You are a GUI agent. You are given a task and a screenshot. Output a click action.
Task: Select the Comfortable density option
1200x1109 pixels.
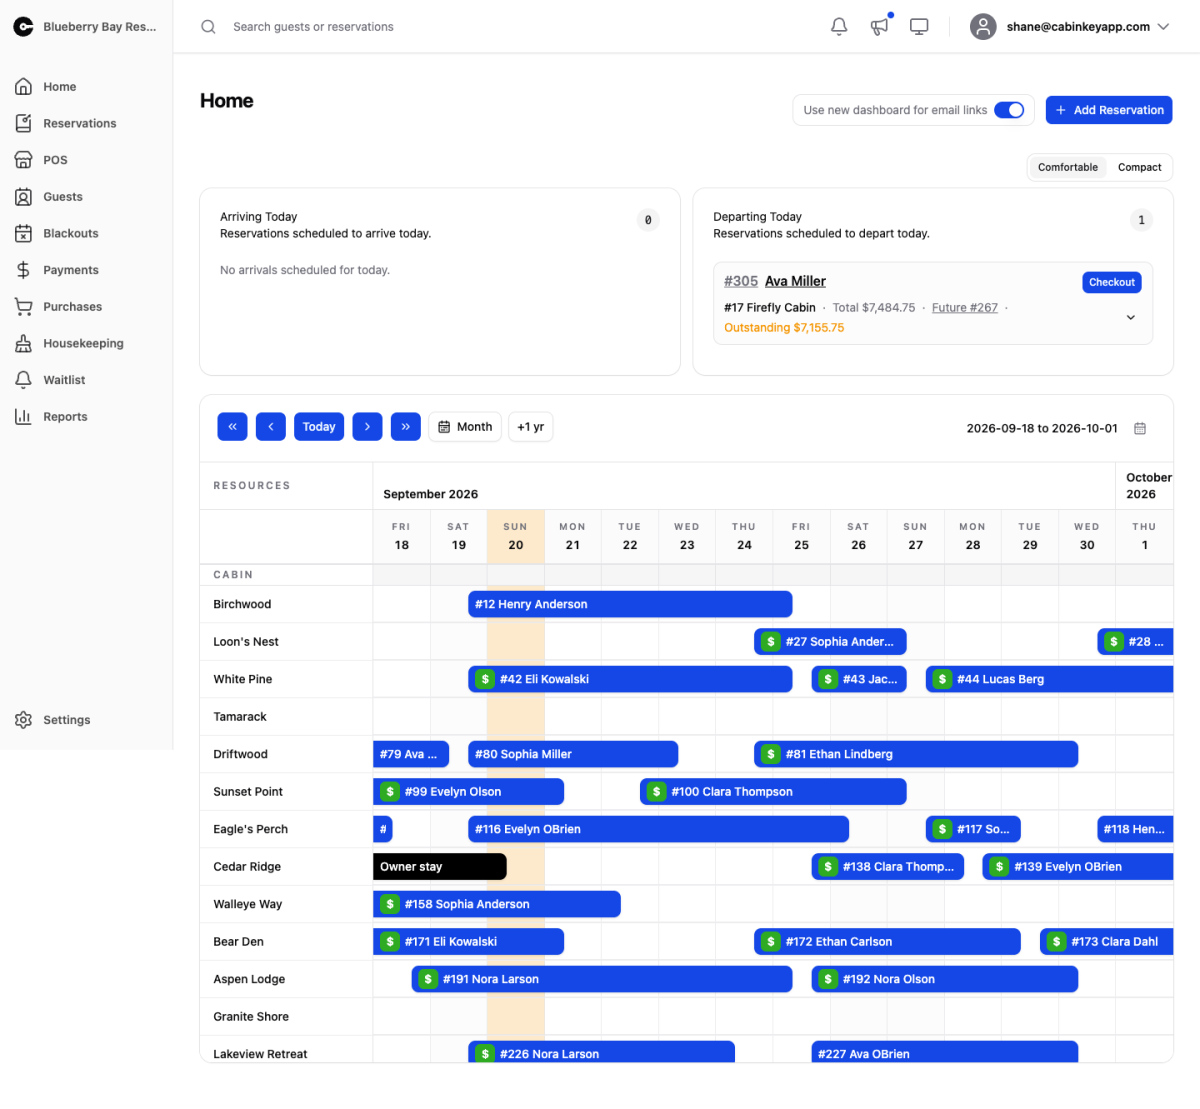click(1067, 167)
